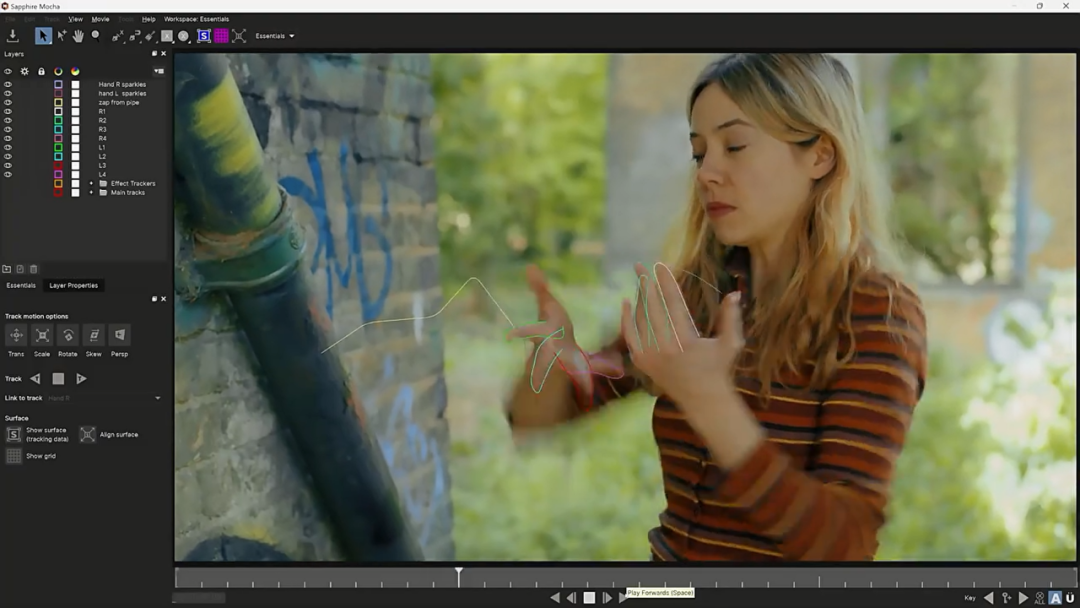This screenshot has height=608, width=1080.
Task: Click the matte color column header wheel
Action: 75,71
